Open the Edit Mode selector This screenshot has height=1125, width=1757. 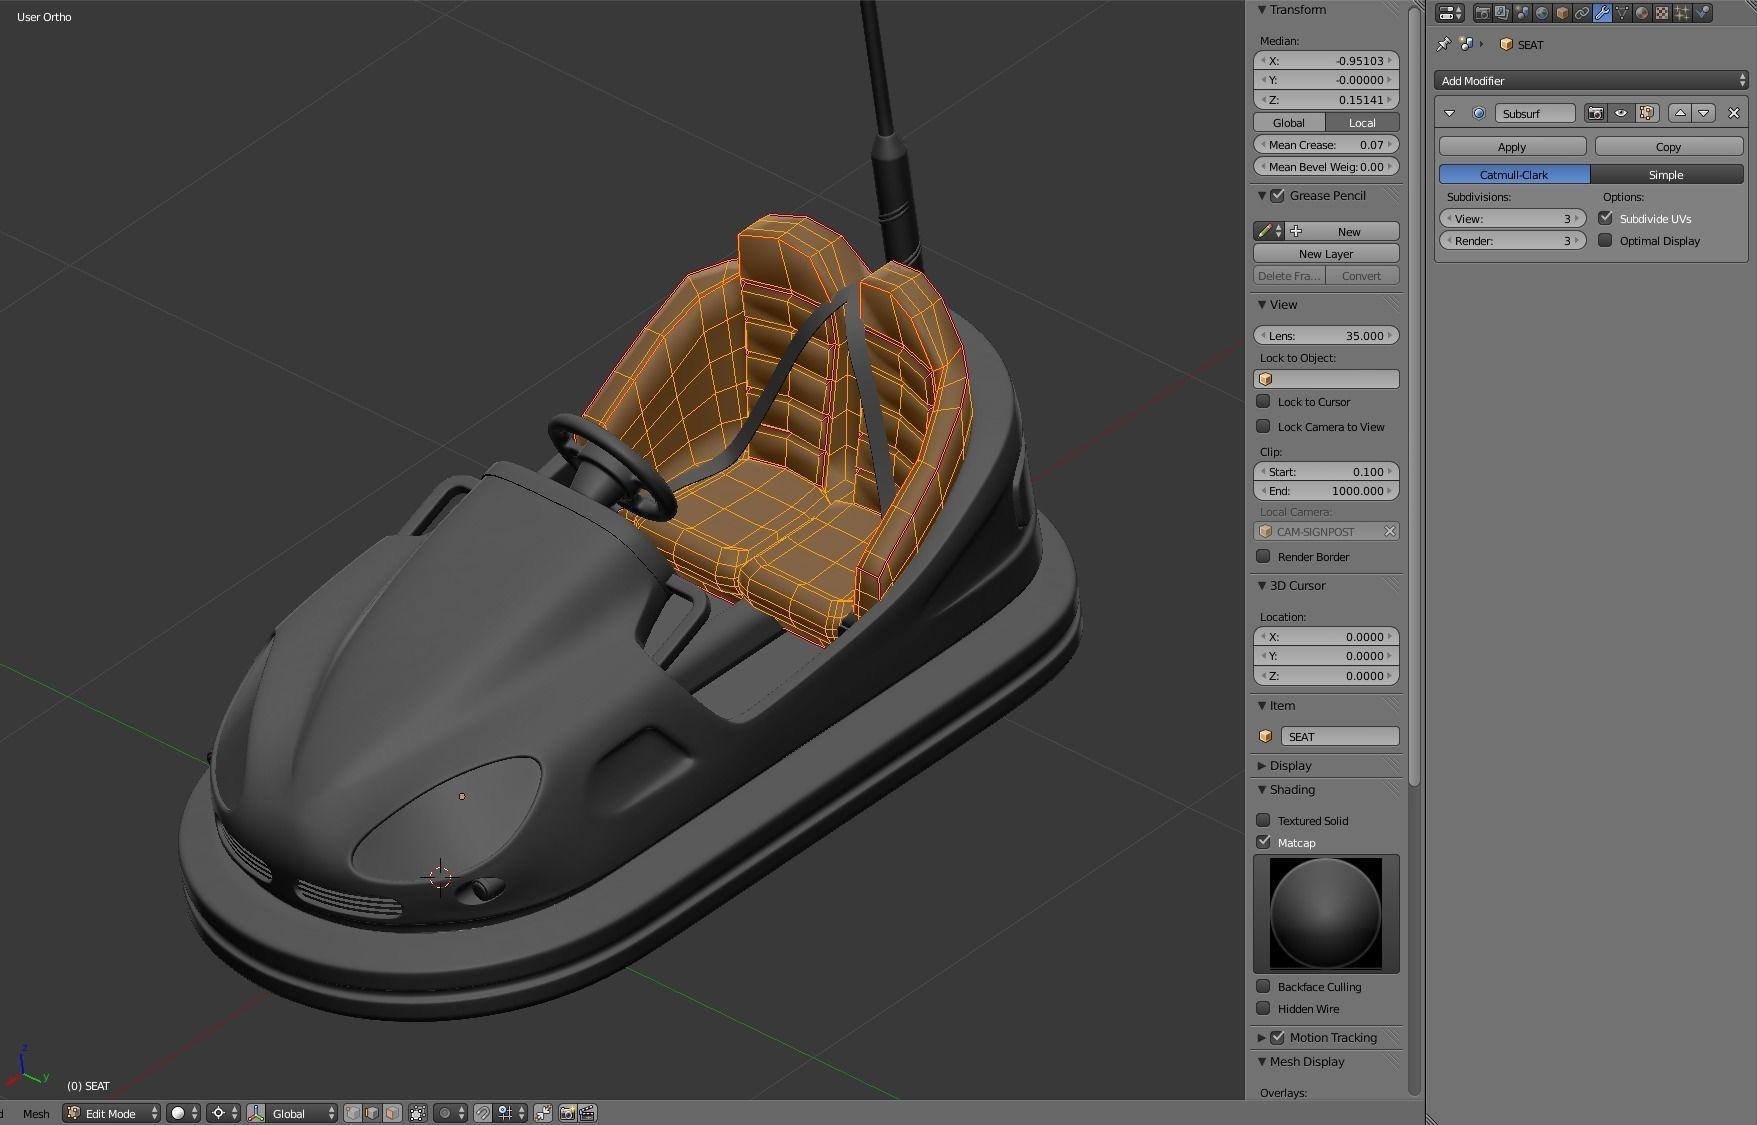point(112,1113)
